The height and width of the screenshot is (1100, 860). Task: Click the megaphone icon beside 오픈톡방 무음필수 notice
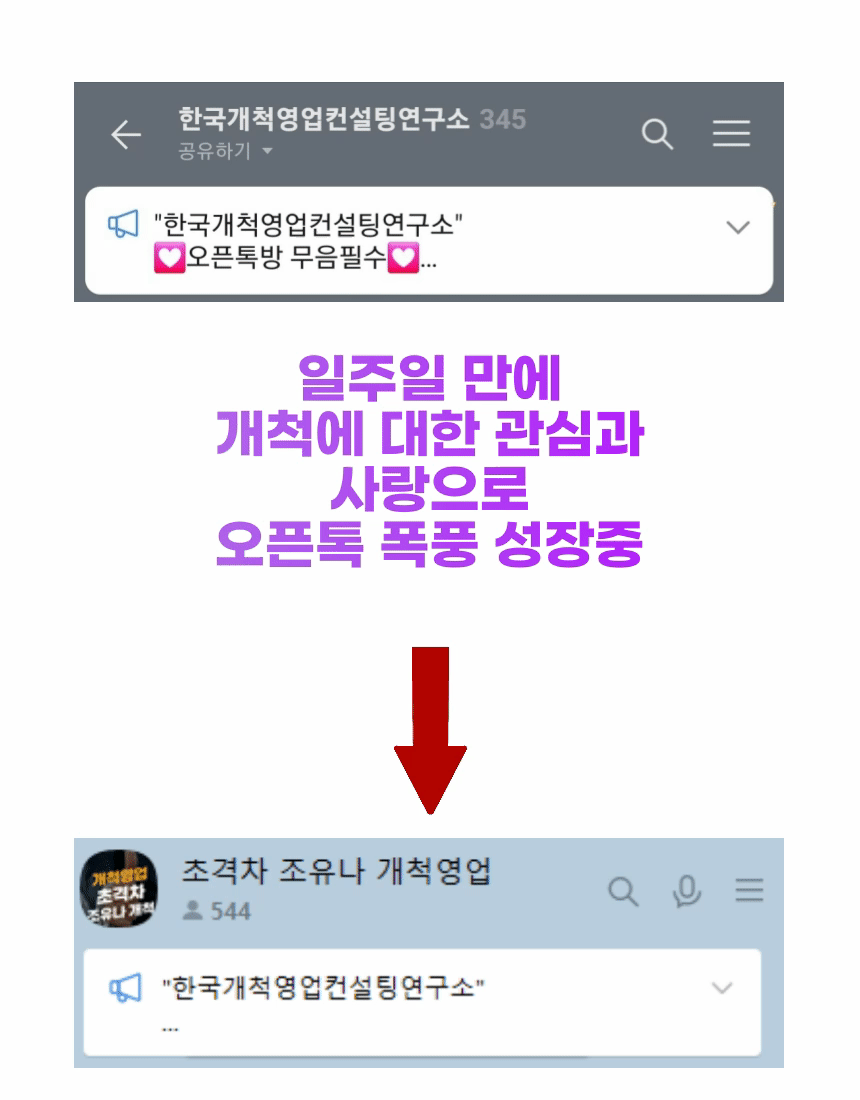pyautogui.click(x=123, y=224)
